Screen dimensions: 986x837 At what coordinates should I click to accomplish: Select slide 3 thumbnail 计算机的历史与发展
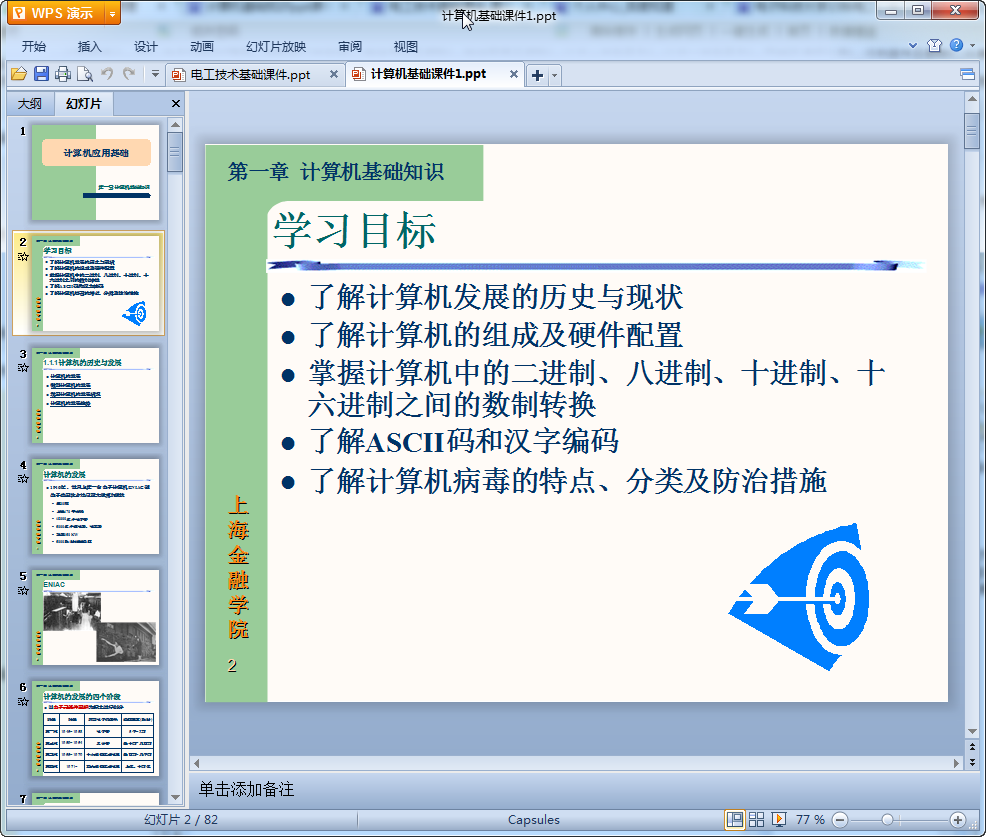(96, 396)
